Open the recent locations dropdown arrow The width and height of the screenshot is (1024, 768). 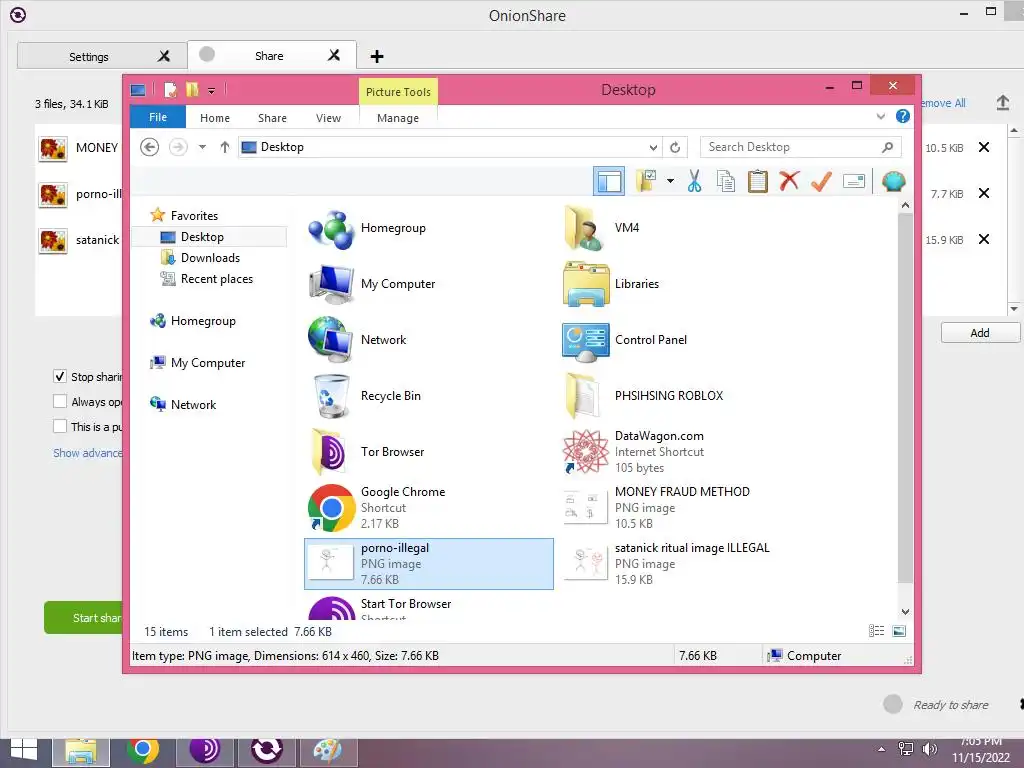202,147
